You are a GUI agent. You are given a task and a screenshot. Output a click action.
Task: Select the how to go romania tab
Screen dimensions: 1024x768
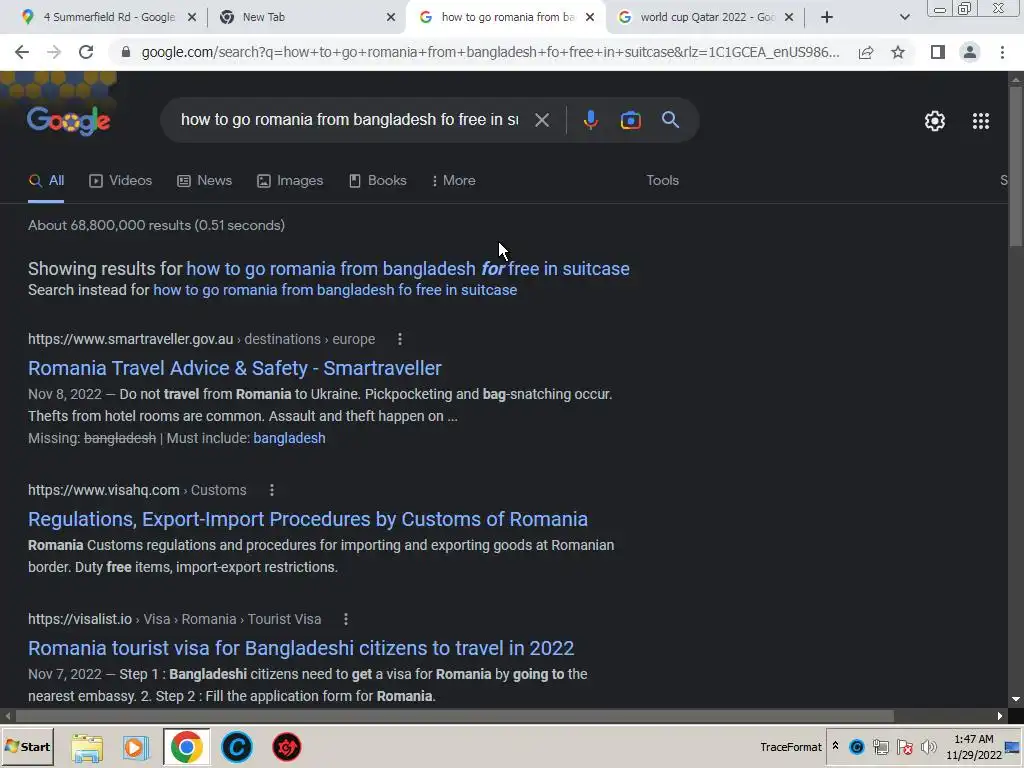(x=506, y=17)
